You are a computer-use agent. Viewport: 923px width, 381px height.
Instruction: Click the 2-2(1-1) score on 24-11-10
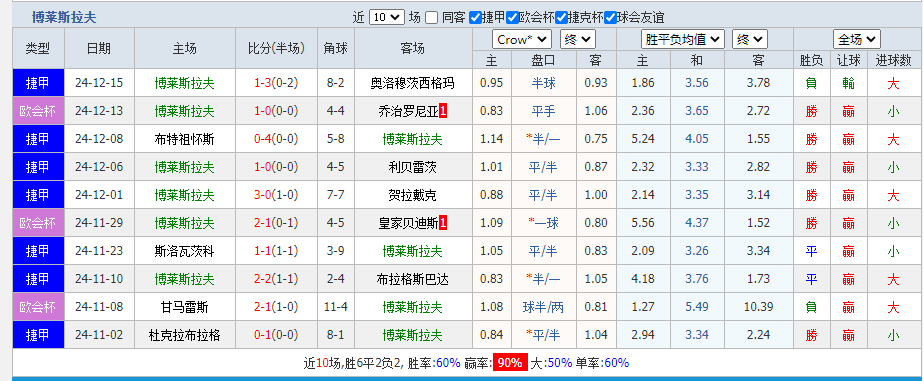(276, 279)
